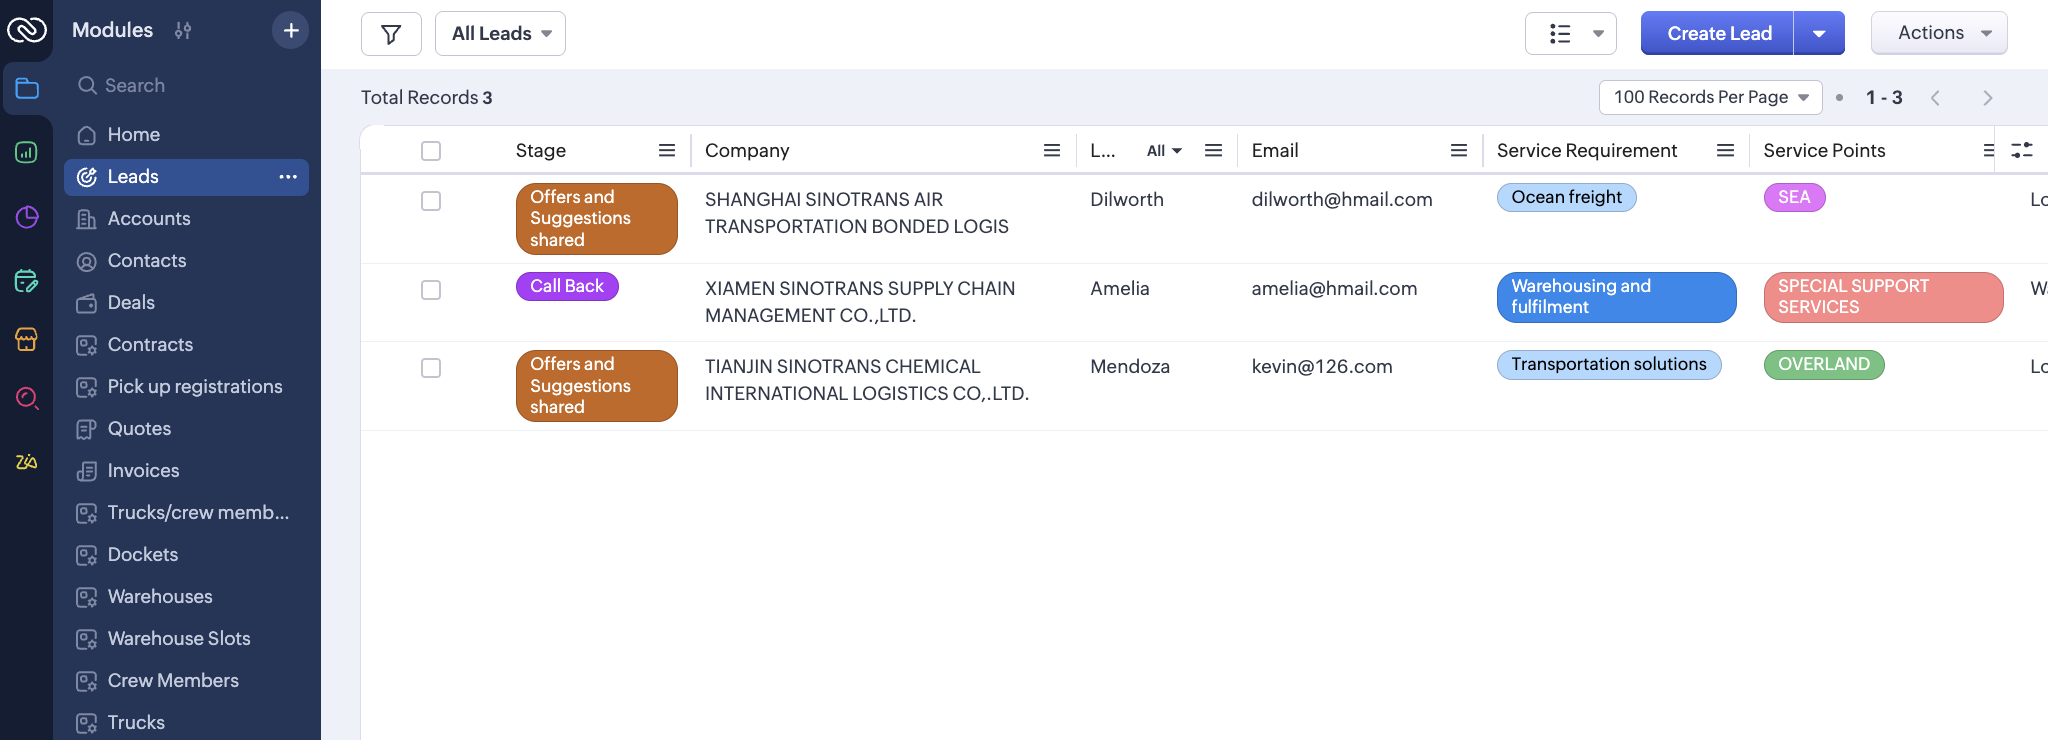Open Stage column menu icon
2048x740 pixels.
pos(667,150)
